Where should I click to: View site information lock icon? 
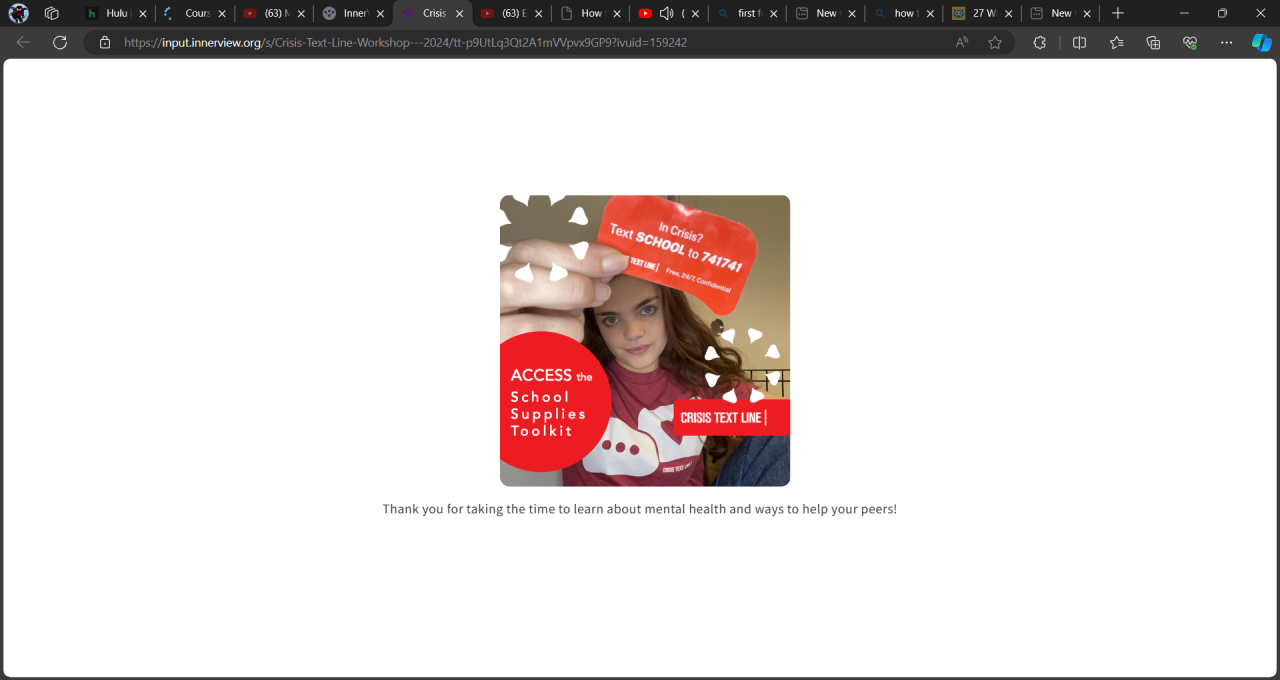pyautogui.click(x=105, y=43)
